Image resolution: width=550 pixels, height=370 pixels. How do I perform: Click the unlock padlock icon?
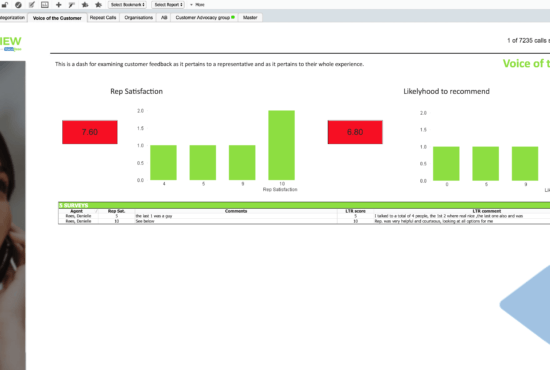pos(5,5)
